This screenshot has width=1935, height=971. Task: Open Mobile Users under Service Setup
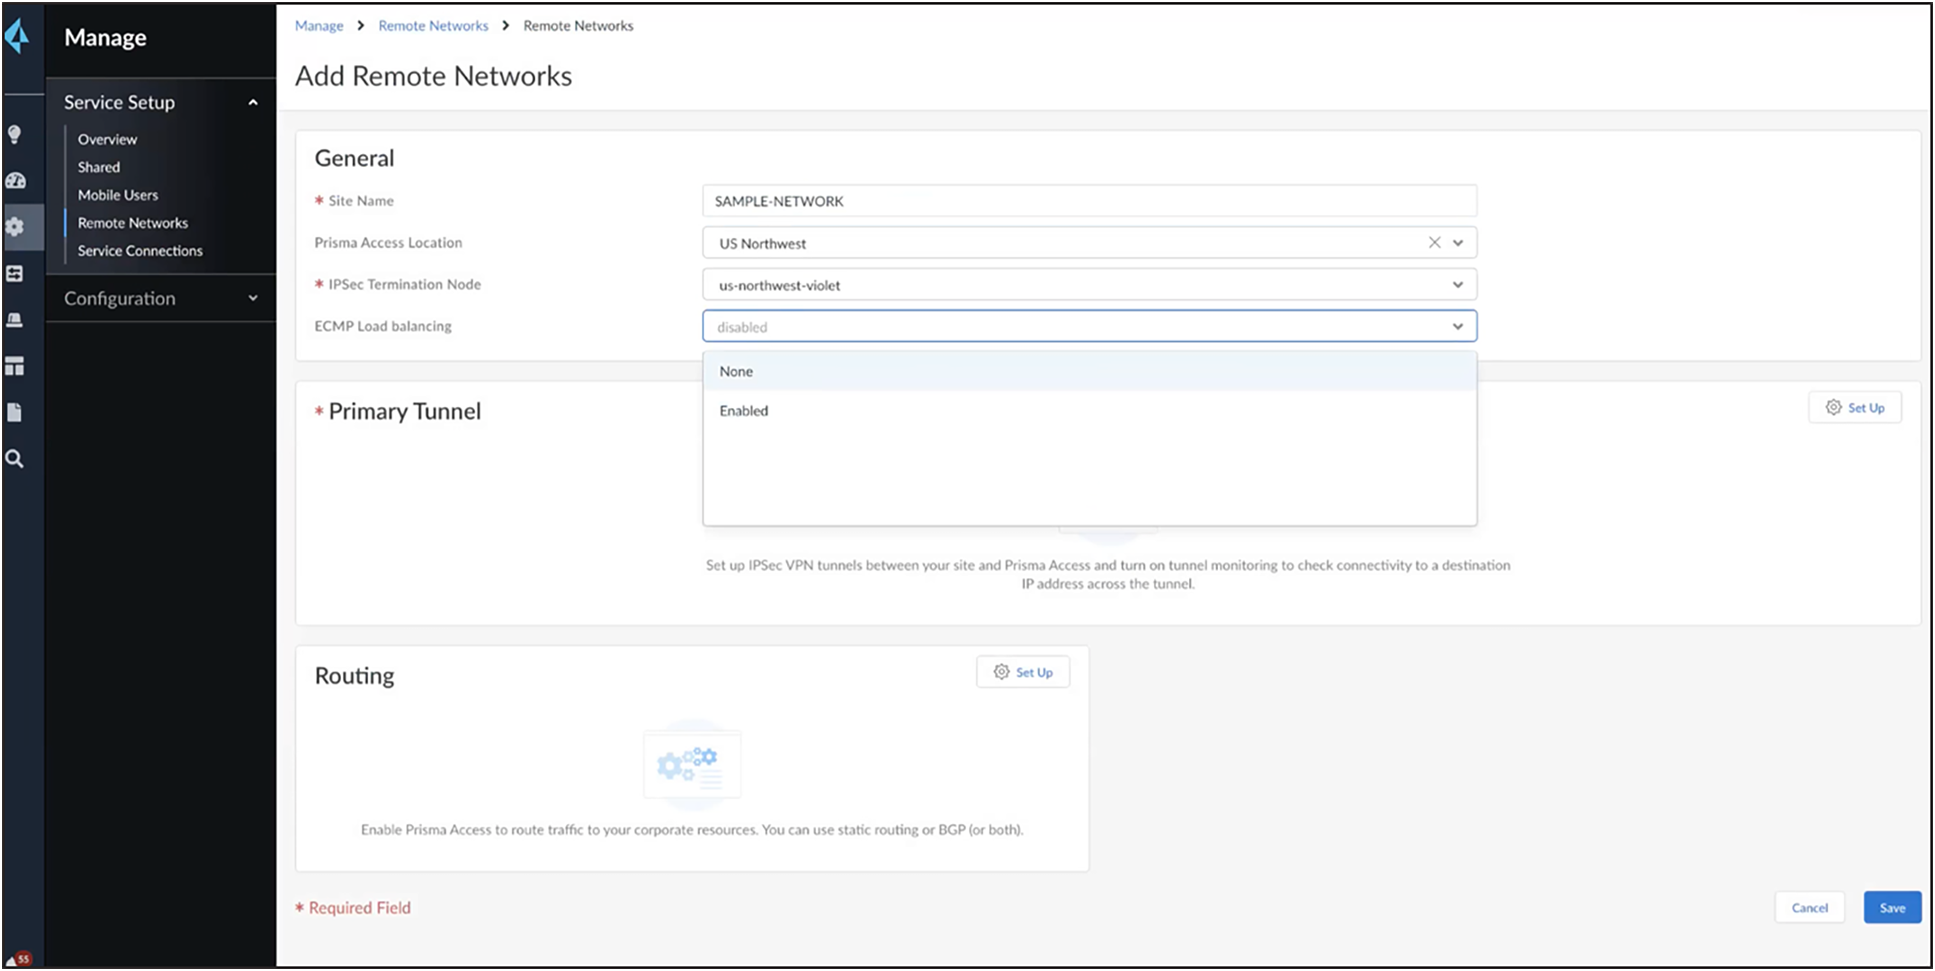pyautogui.click(x=118, y=195)
